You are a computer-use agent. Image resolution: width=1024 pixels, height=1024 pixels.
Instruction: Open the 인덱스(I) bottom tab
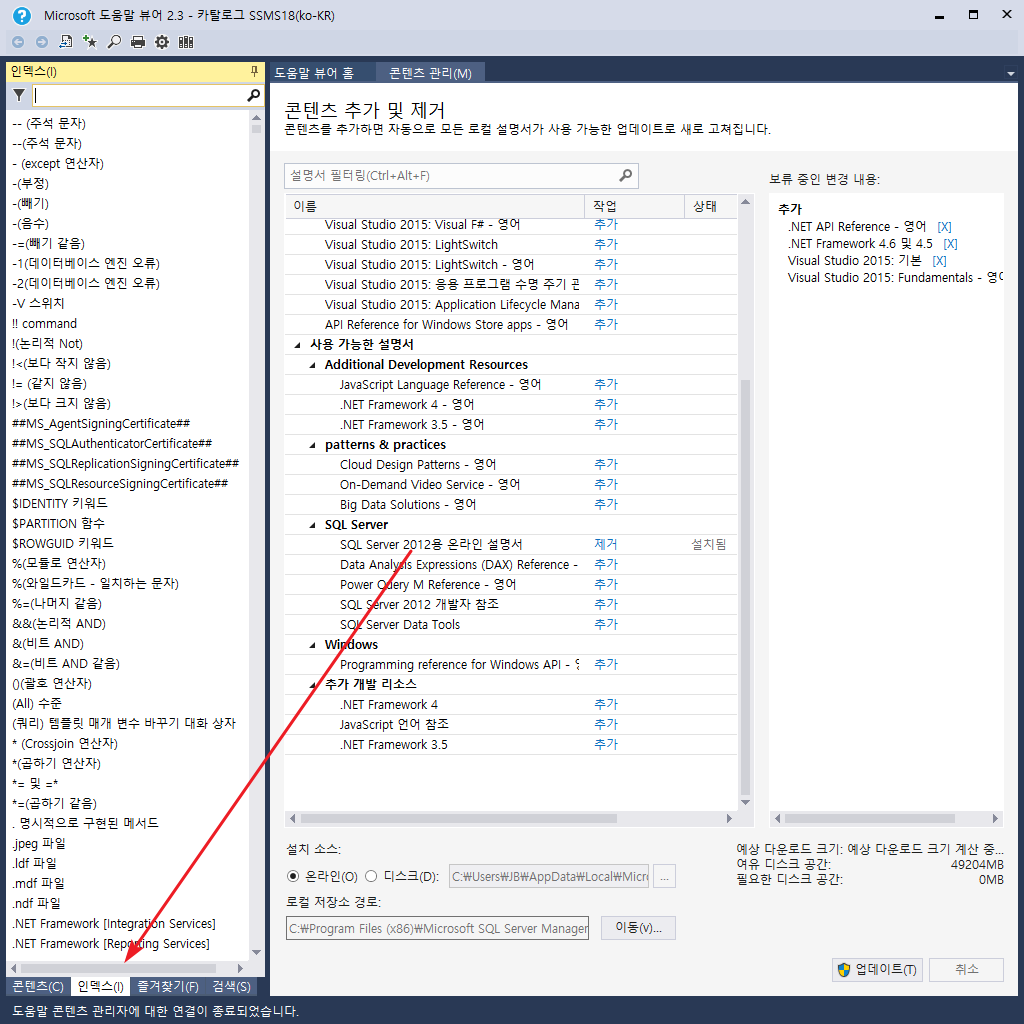click(x=101, y=986)
